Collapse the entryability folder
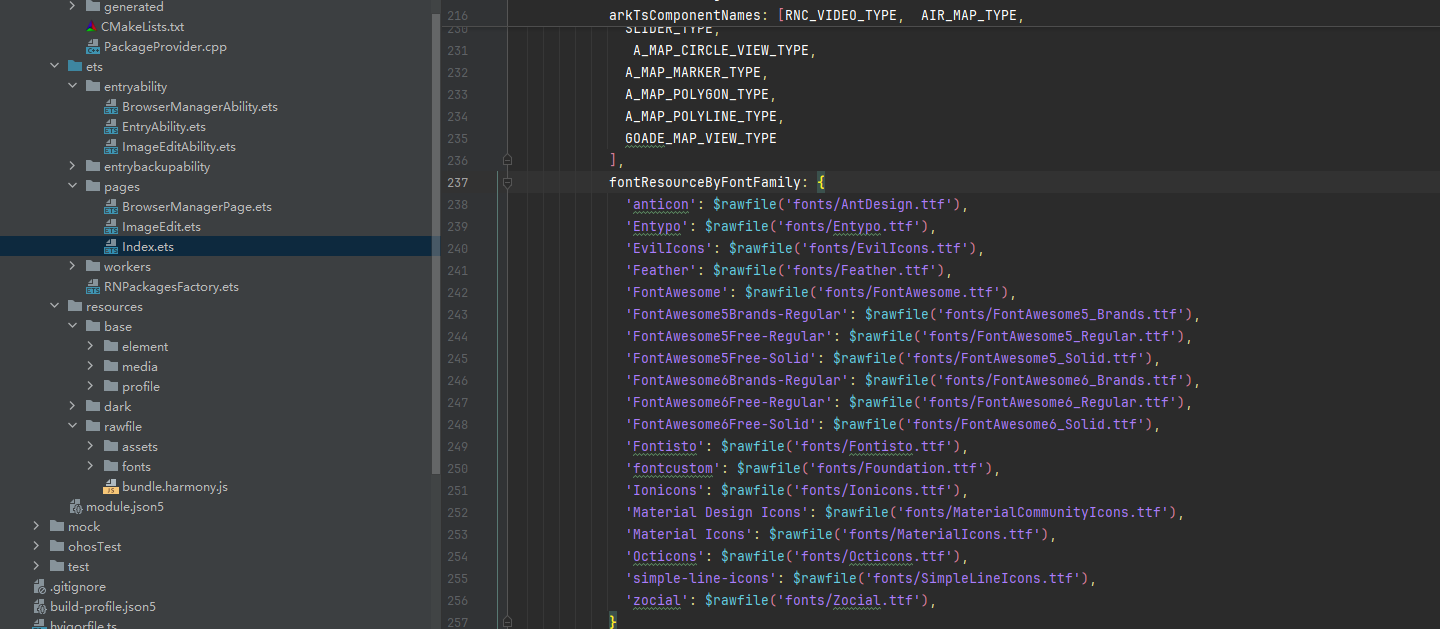The image size is (1440, 629). [72, 87]
